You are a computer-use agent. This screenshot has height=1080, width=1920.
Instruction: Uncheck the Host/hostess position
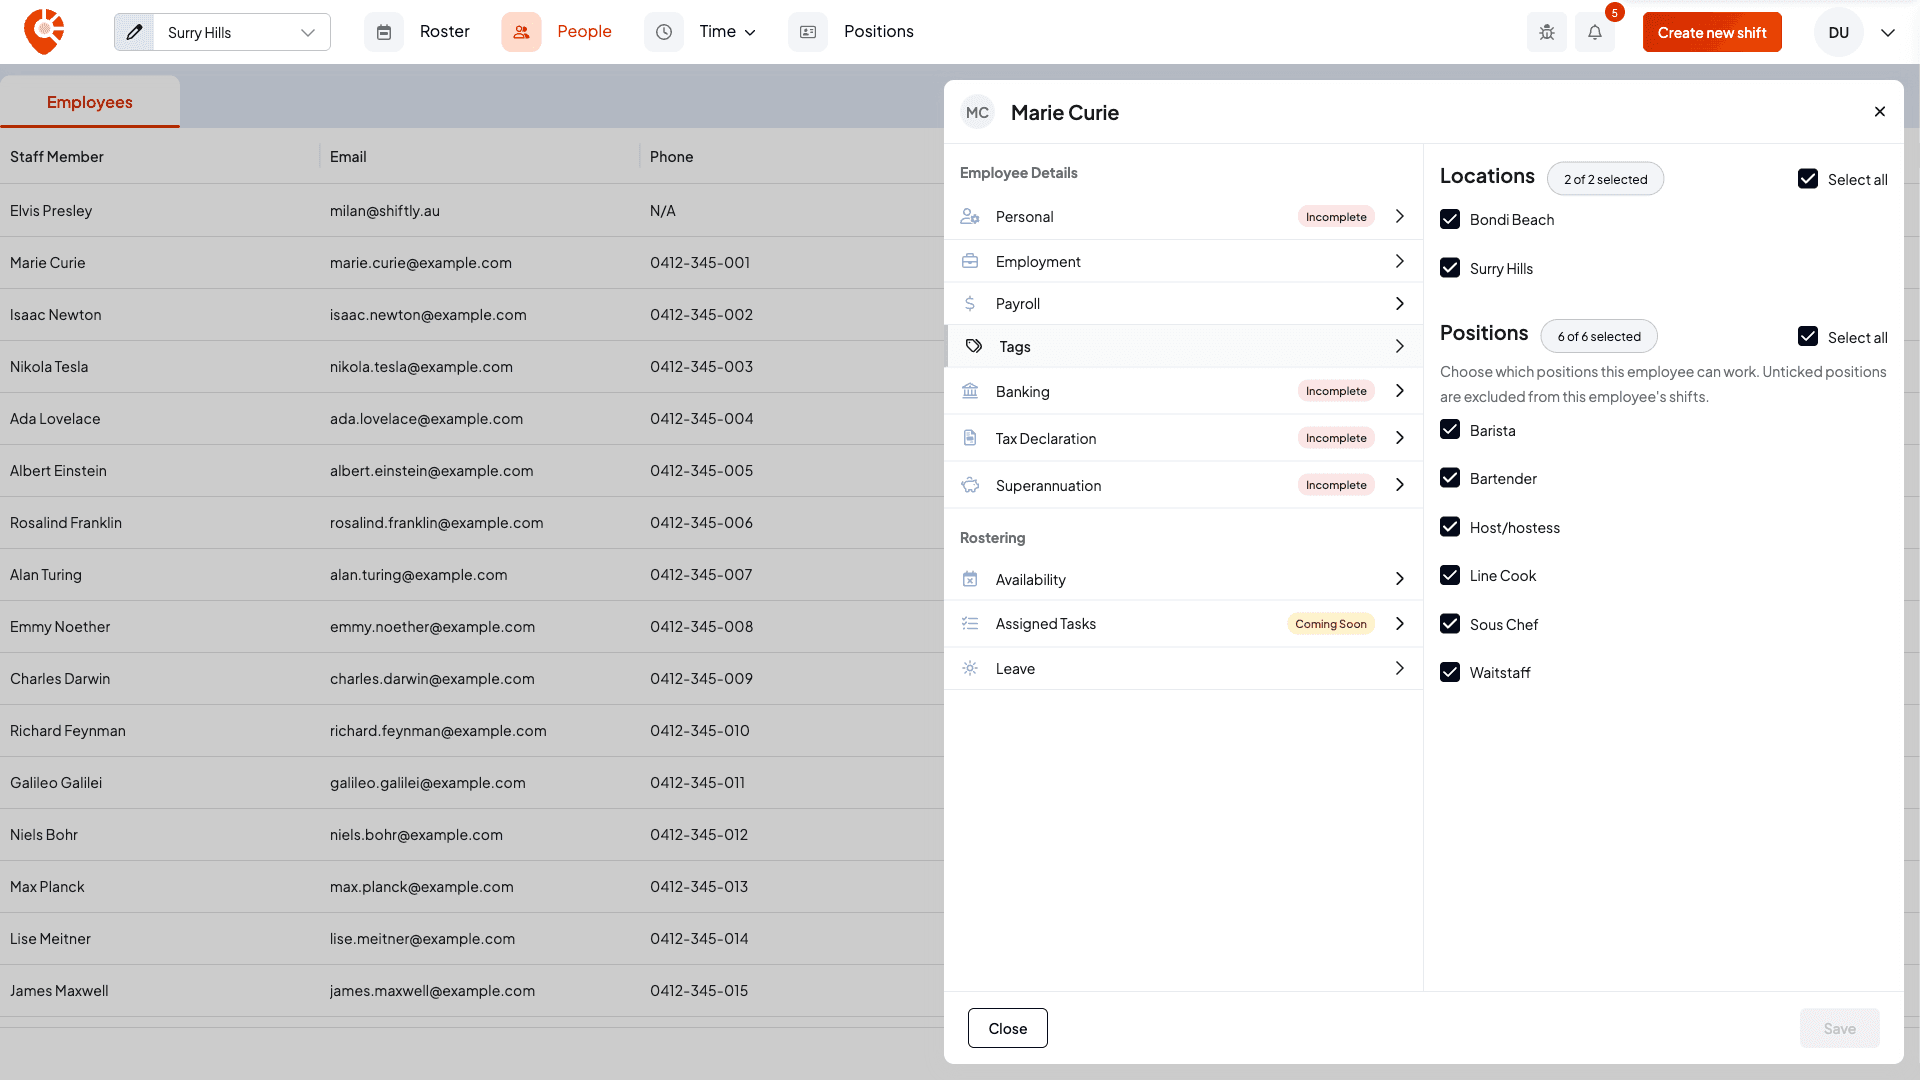[1450, 527]
